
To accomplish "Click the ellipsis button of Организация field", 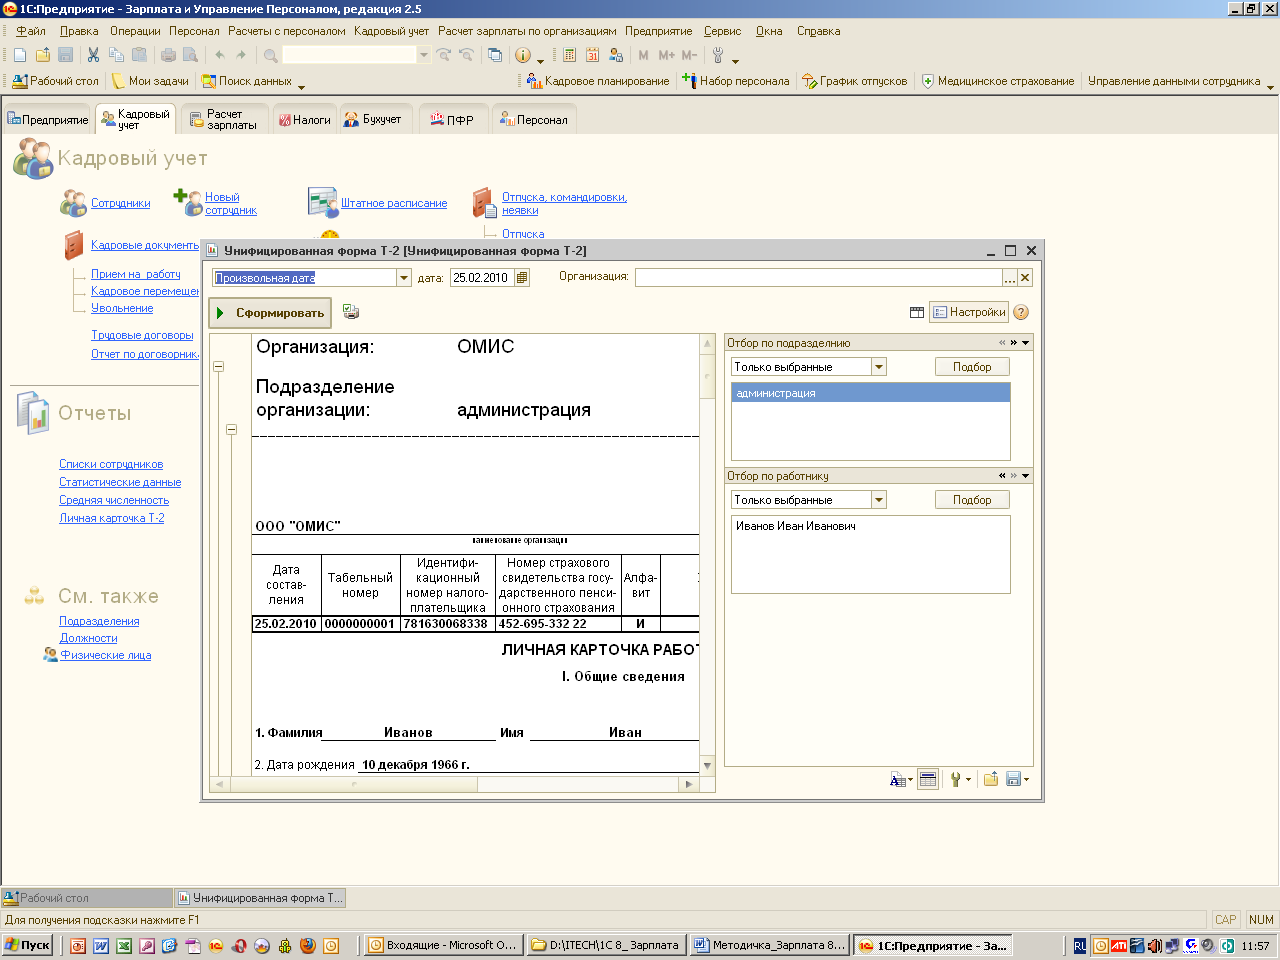I will click(1010, 278).
